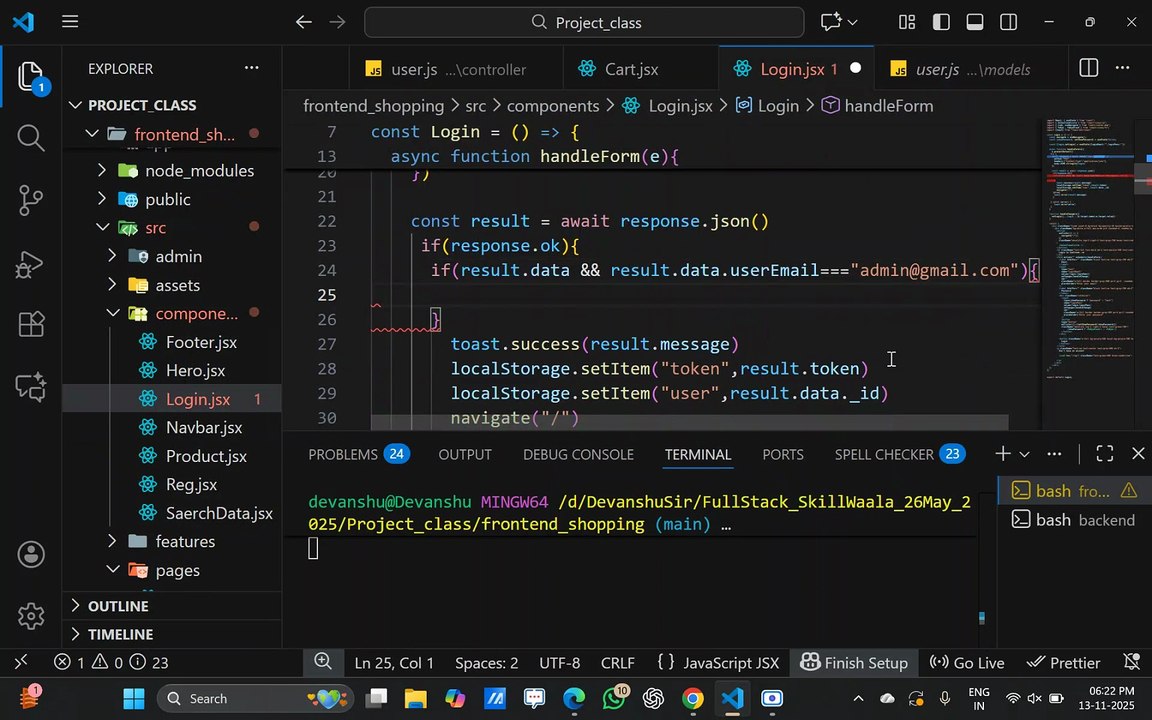
Task: Open the PORTS panel tab
Action: point(782,454)
